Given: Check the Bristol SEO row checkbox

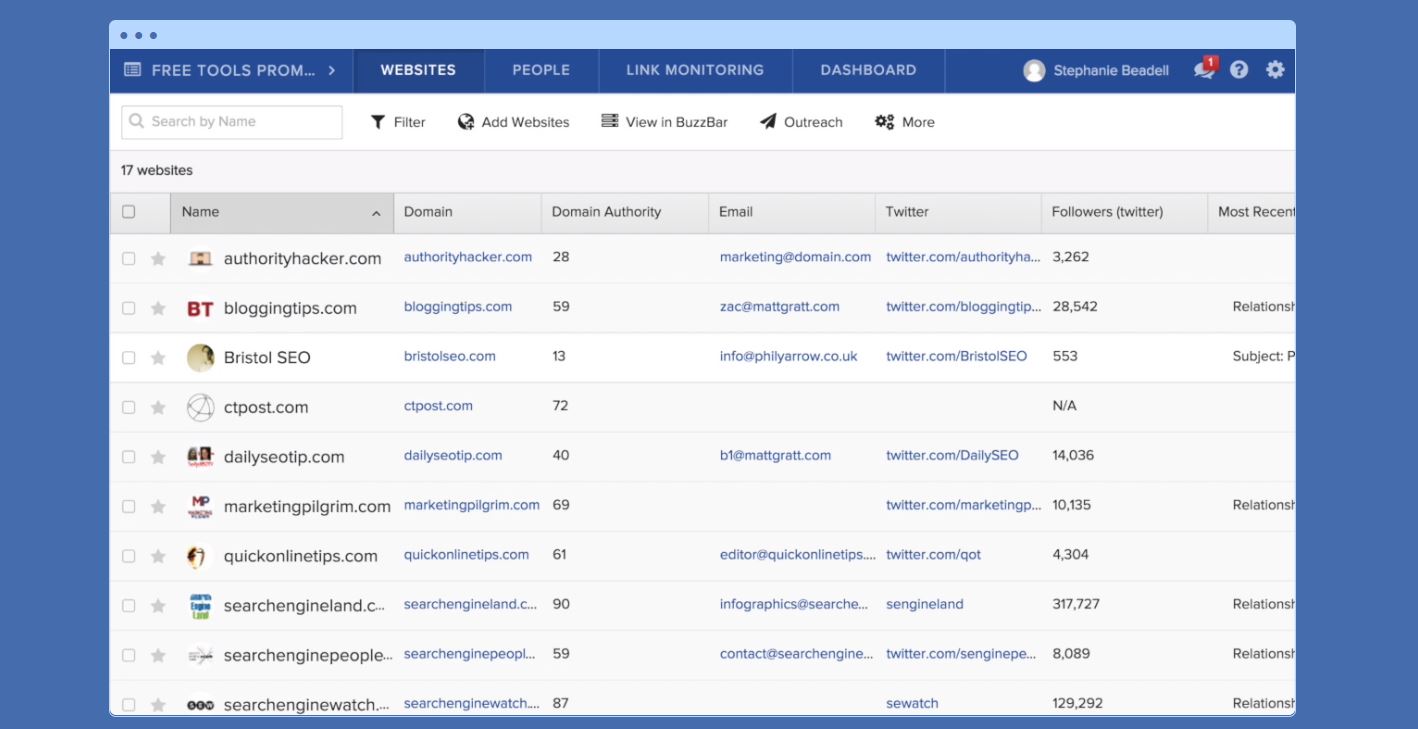Looking at the screenshot, I should [x=128, y=358].
